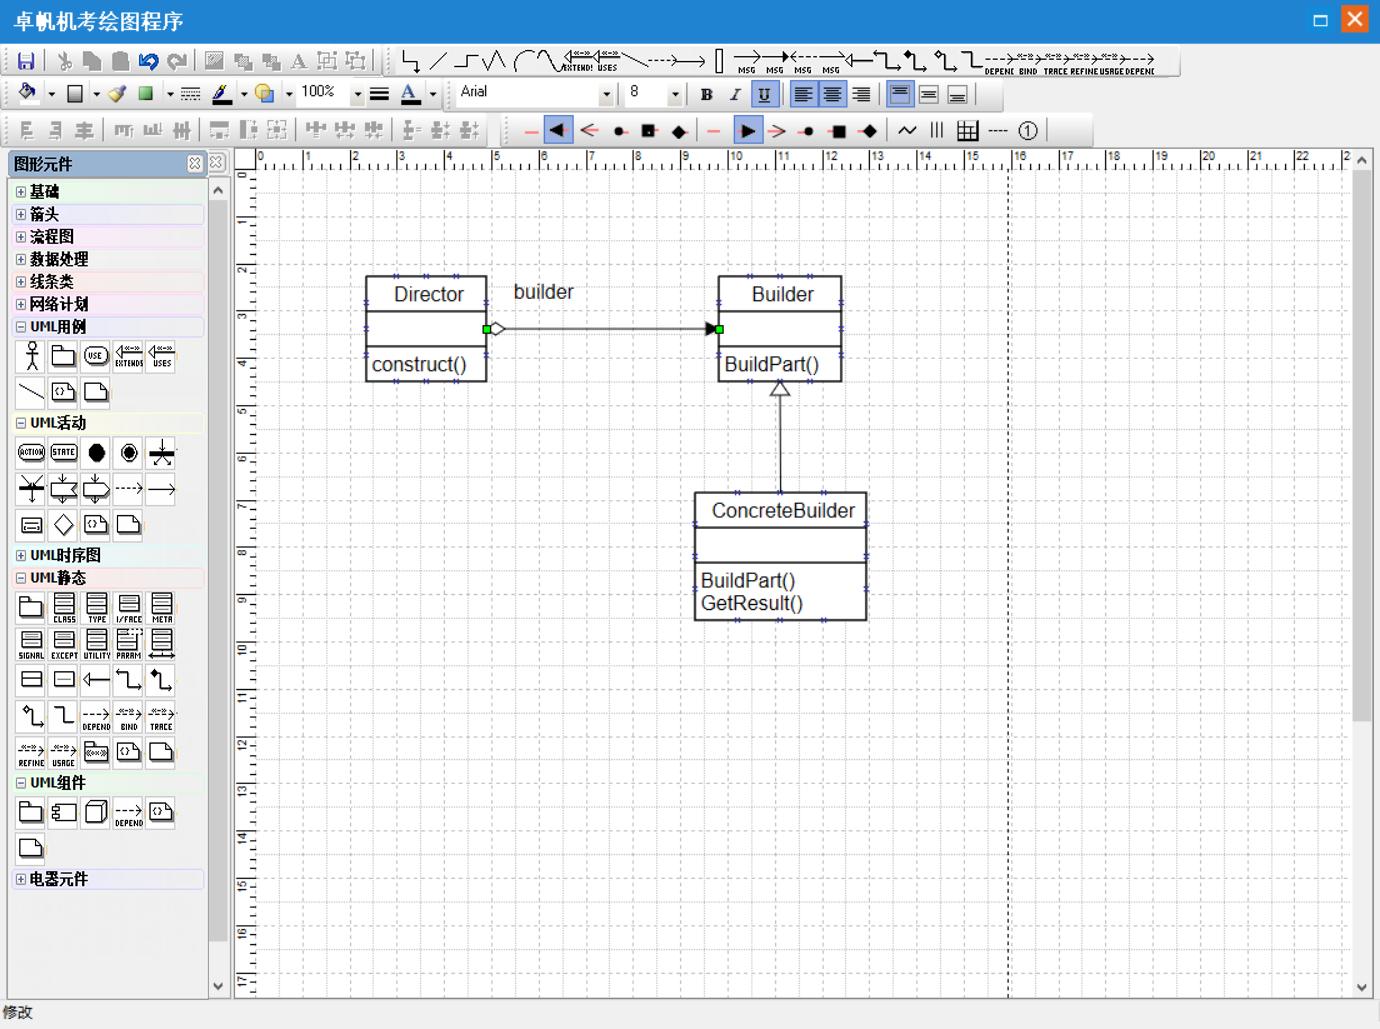Open the line color pen picker
Viewport: 1380px width, 1029px height.
[222, 94]
